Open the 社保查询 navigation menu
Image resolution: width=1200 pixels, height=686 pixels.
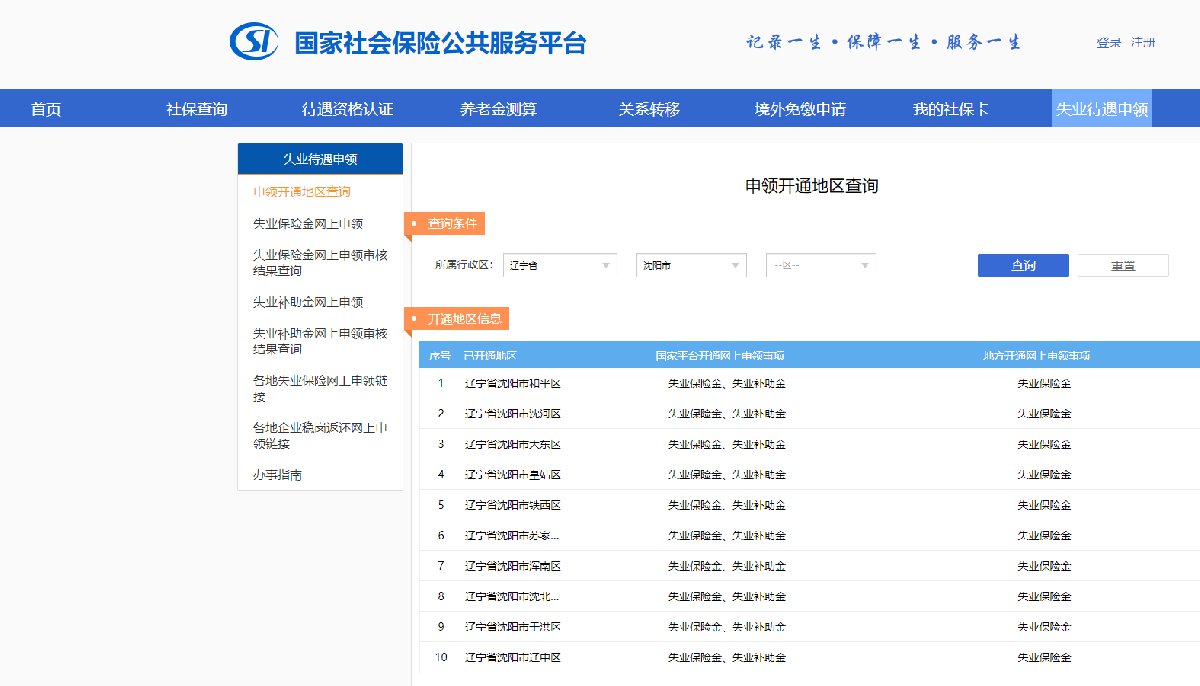coord(197,109)
